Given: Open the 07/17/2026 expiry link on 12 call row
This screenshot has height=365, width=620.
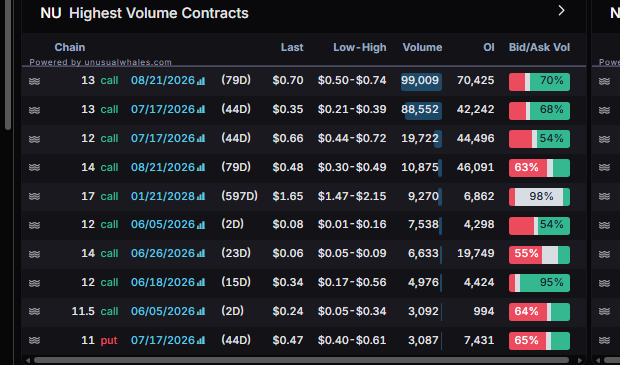Looking at the screenshot, I should point(163,138).
